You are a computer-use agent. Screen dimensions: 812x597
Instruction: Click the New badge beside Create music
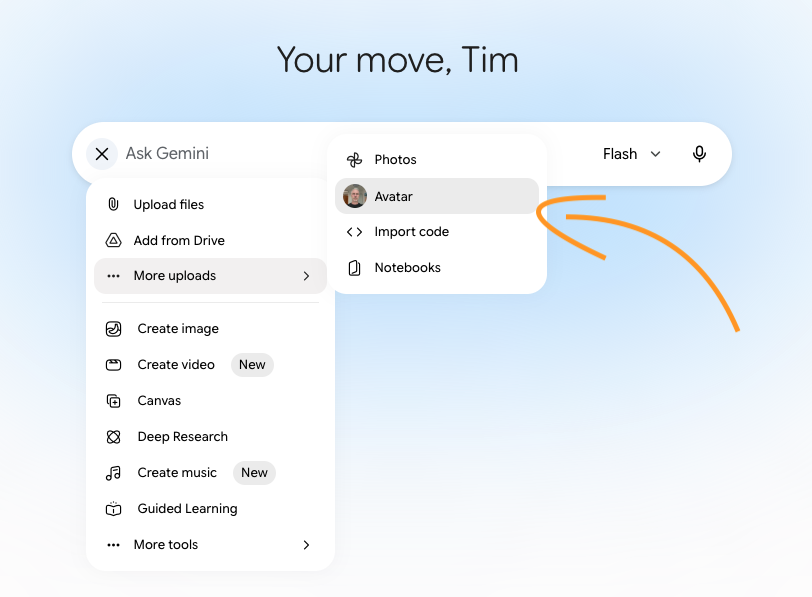(254, 473)
